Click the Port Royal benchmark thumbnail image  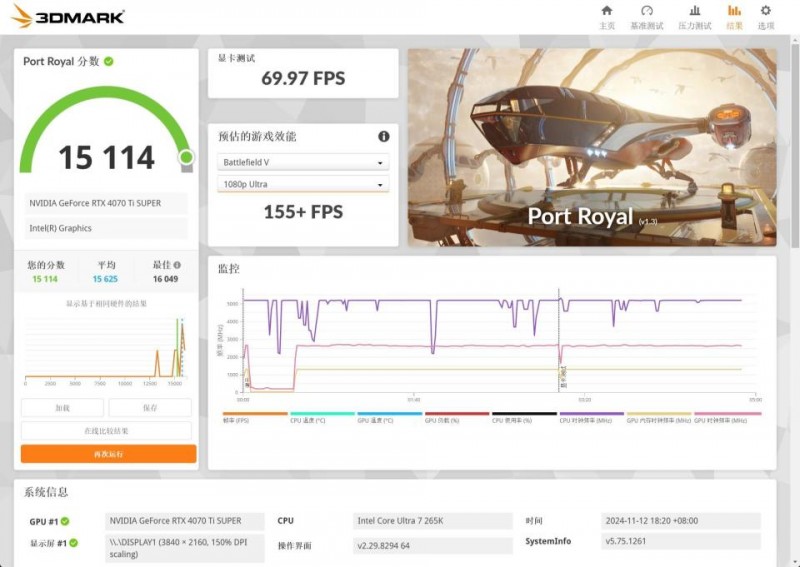pyautogui.click(x=592, y=147)
